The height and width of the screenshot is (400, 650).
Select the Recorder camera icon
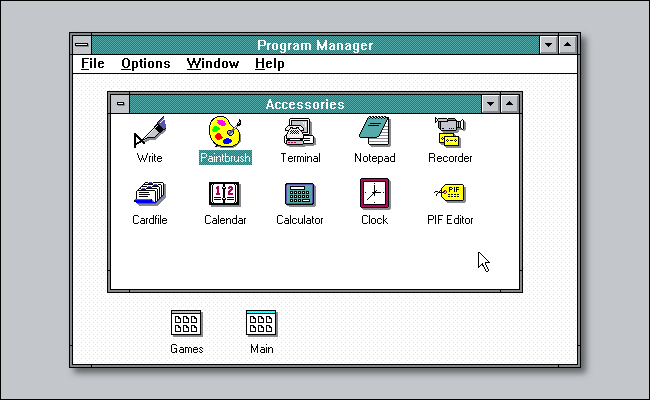(x=450, y=133)
